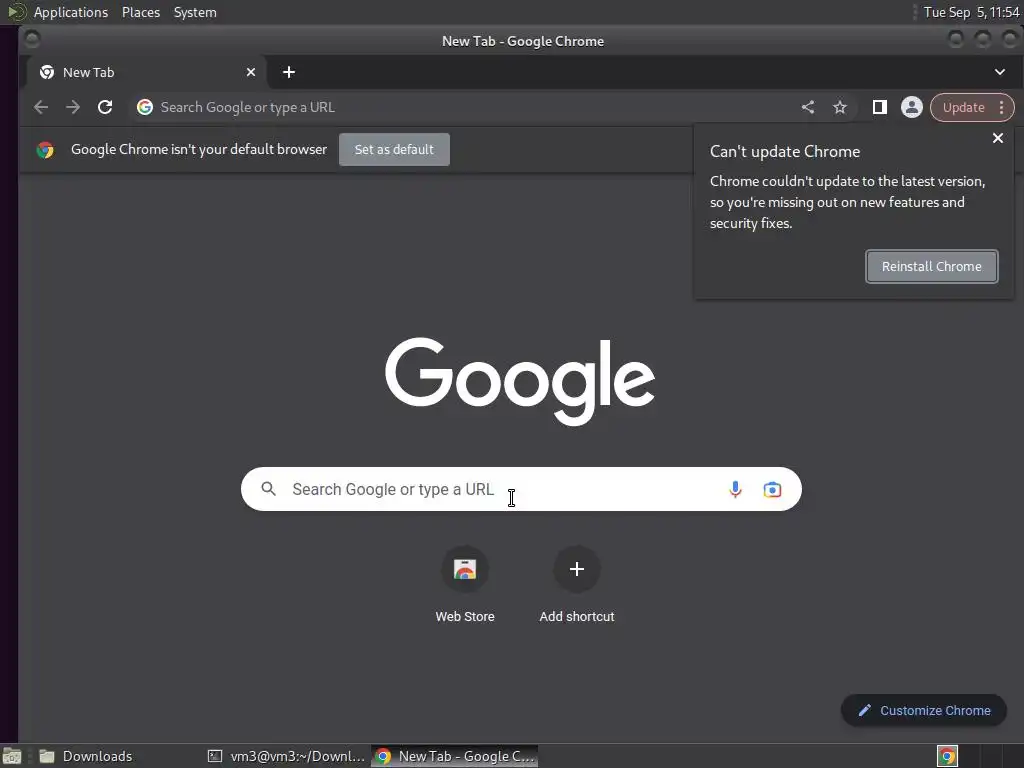Share this page via the share icon
This screenshot has width=1024, height=768.
click(x=808, y=107)
